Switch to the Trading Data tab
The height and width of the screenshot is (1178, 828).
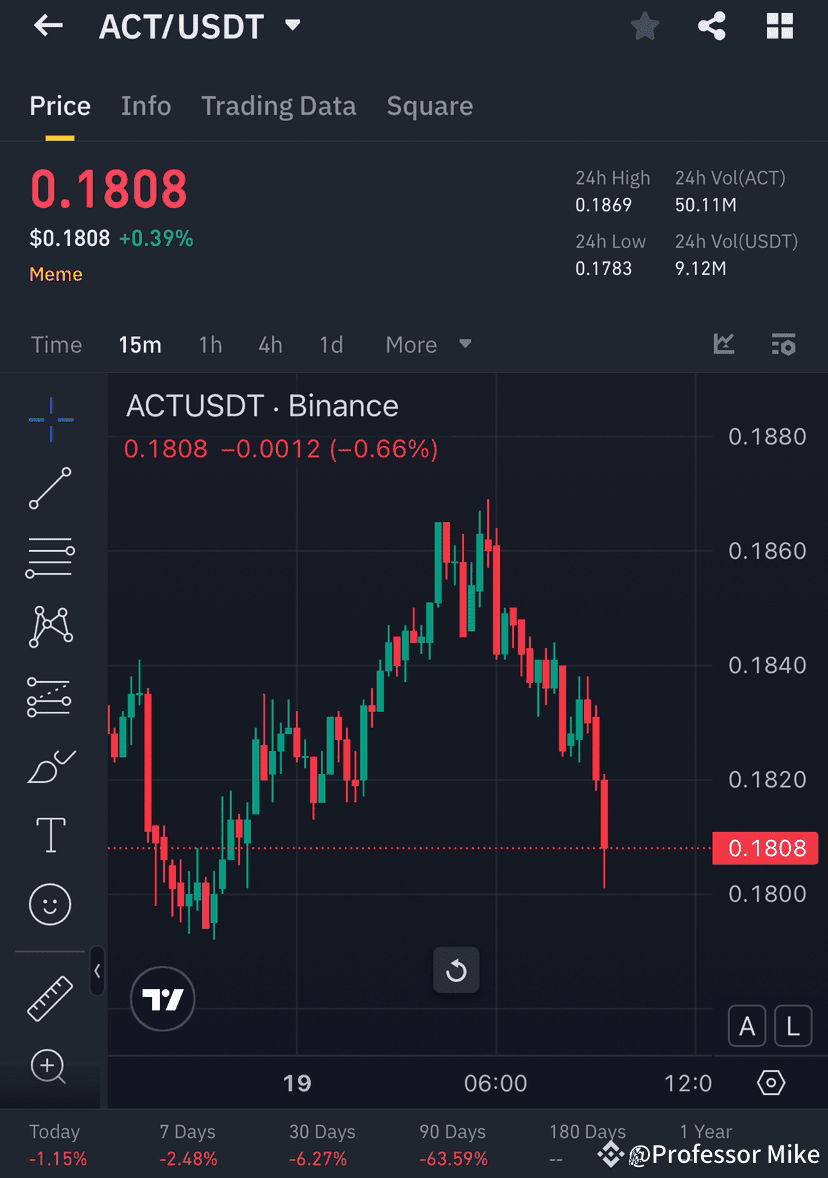click(278, 105)
